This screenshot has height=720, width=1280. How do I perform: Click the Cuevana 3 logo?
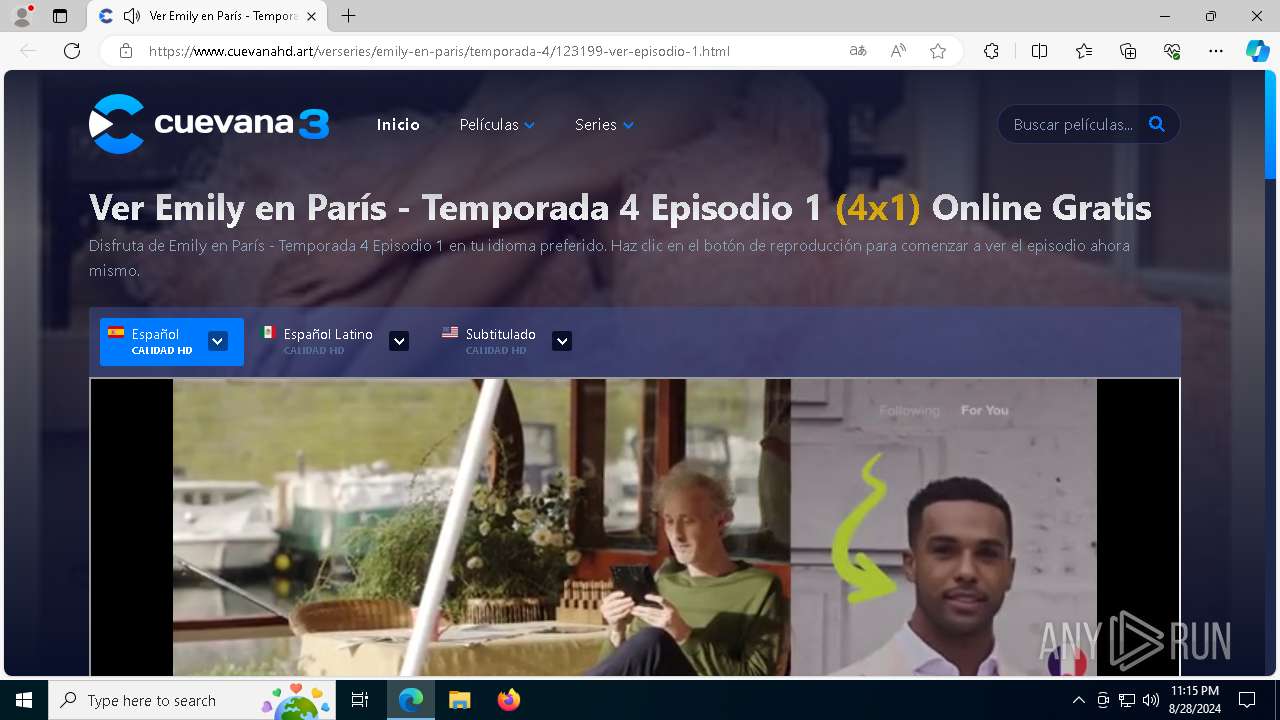pyautogui.click(x=209, y=124)
